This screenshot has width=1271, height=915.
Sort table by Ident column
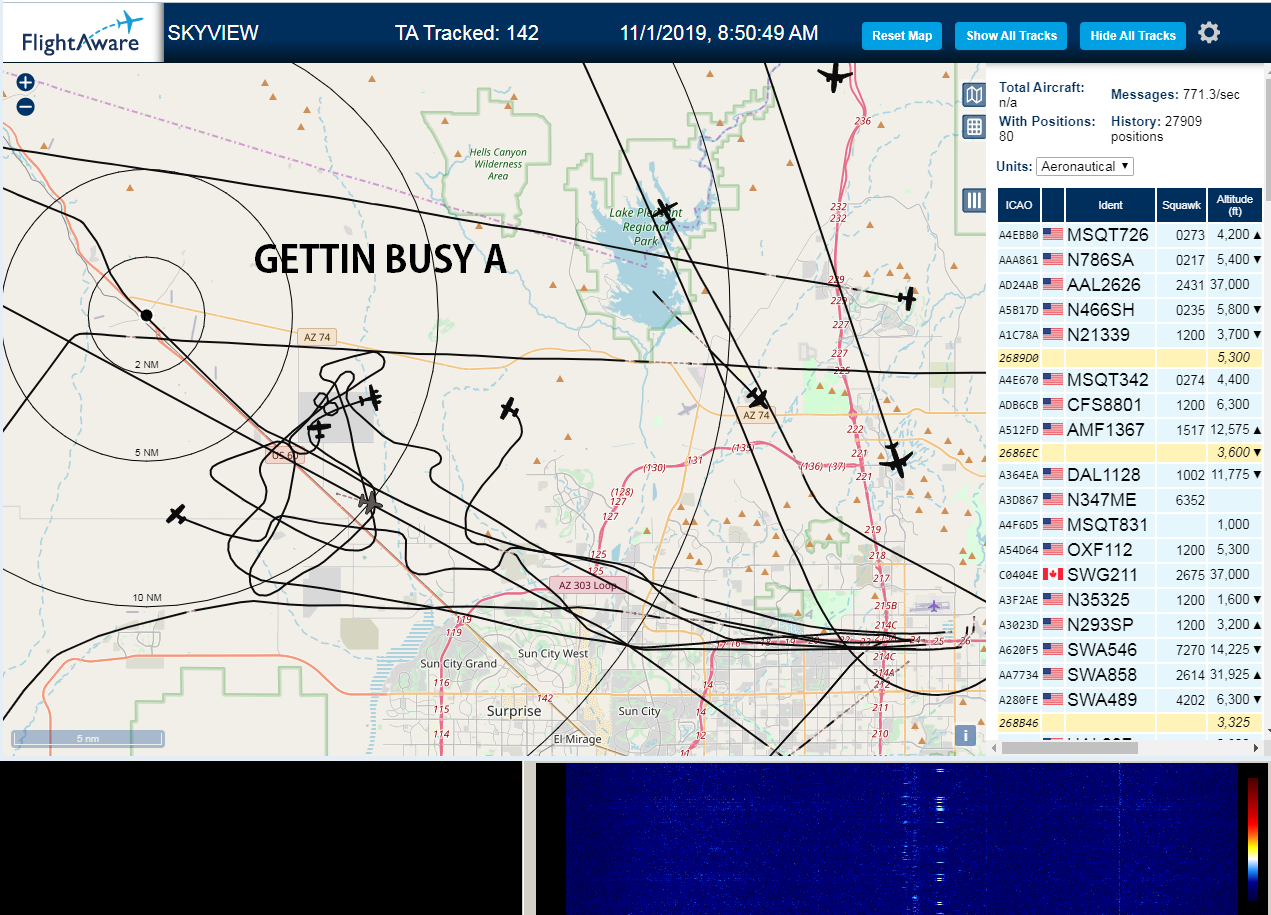coord(1110,205)
